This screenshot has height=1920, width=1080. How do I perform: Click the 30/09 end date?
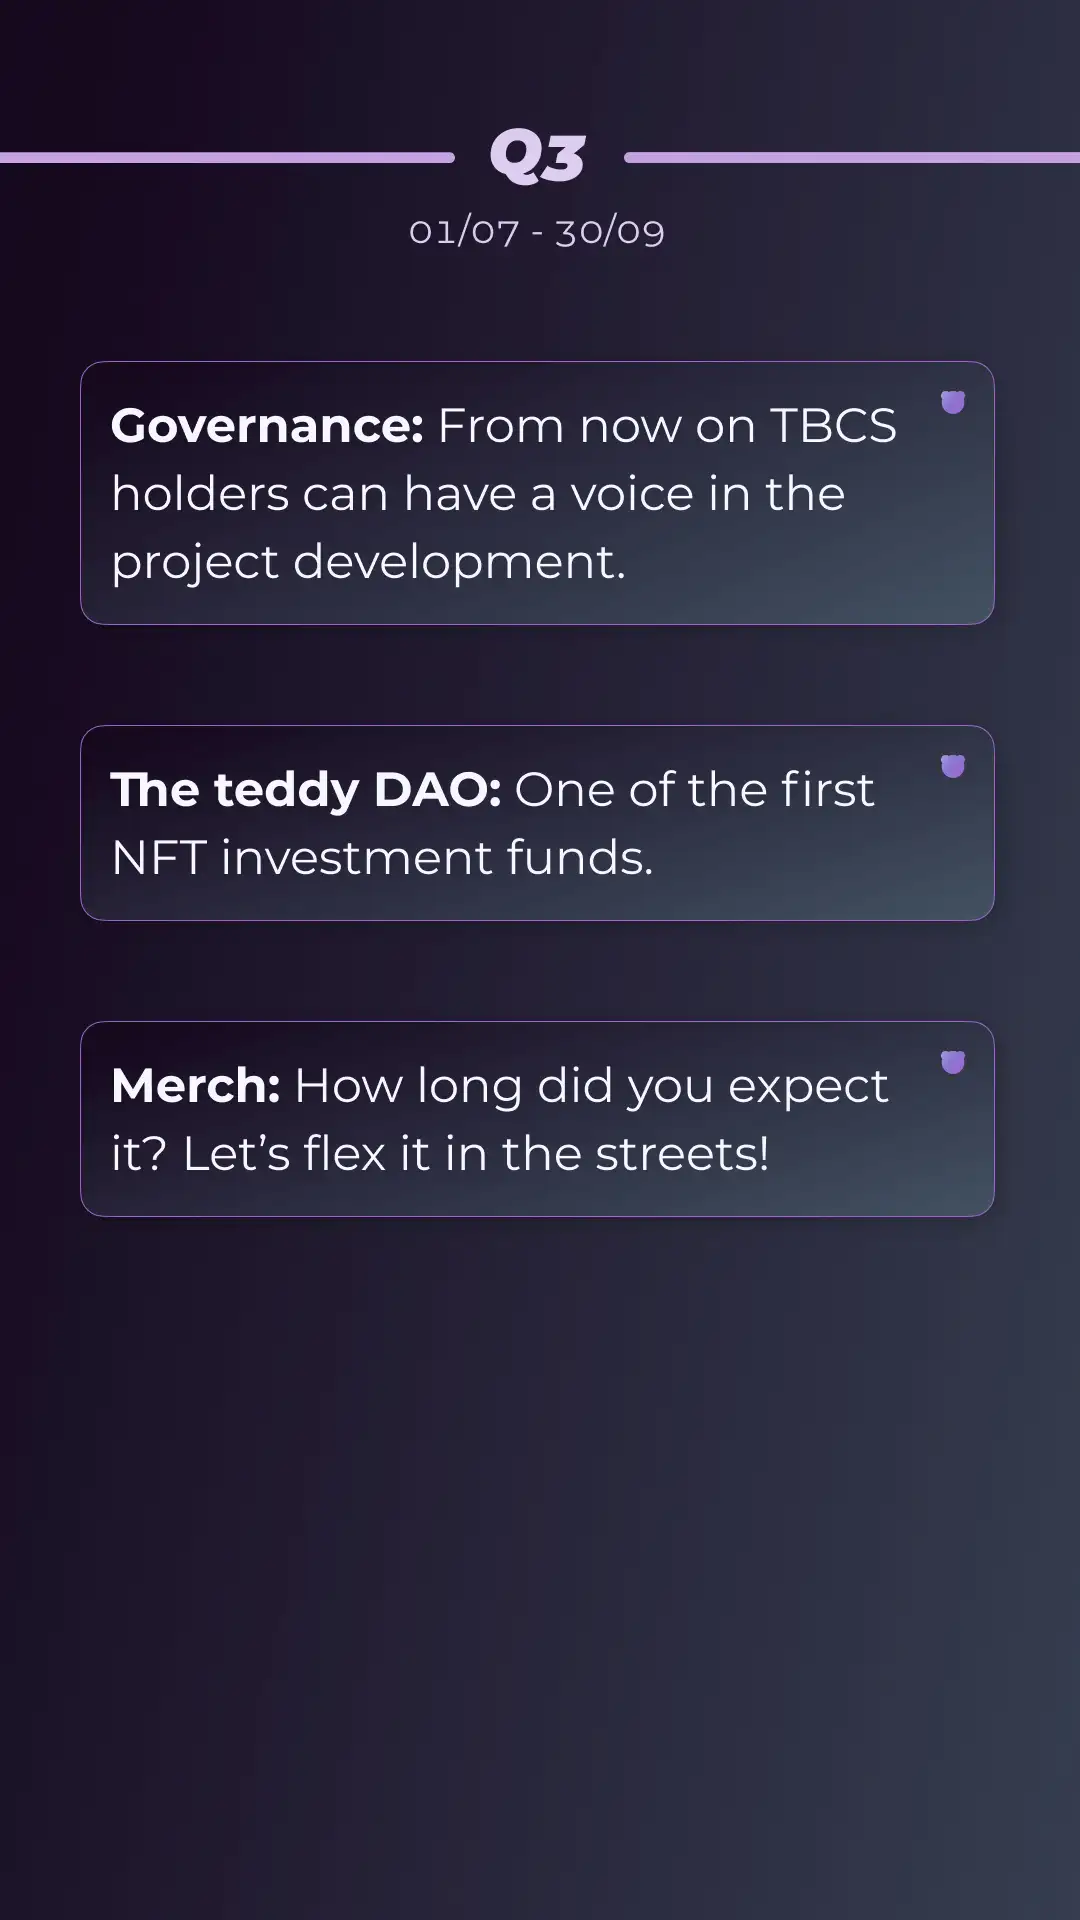[x=610, y=231]
